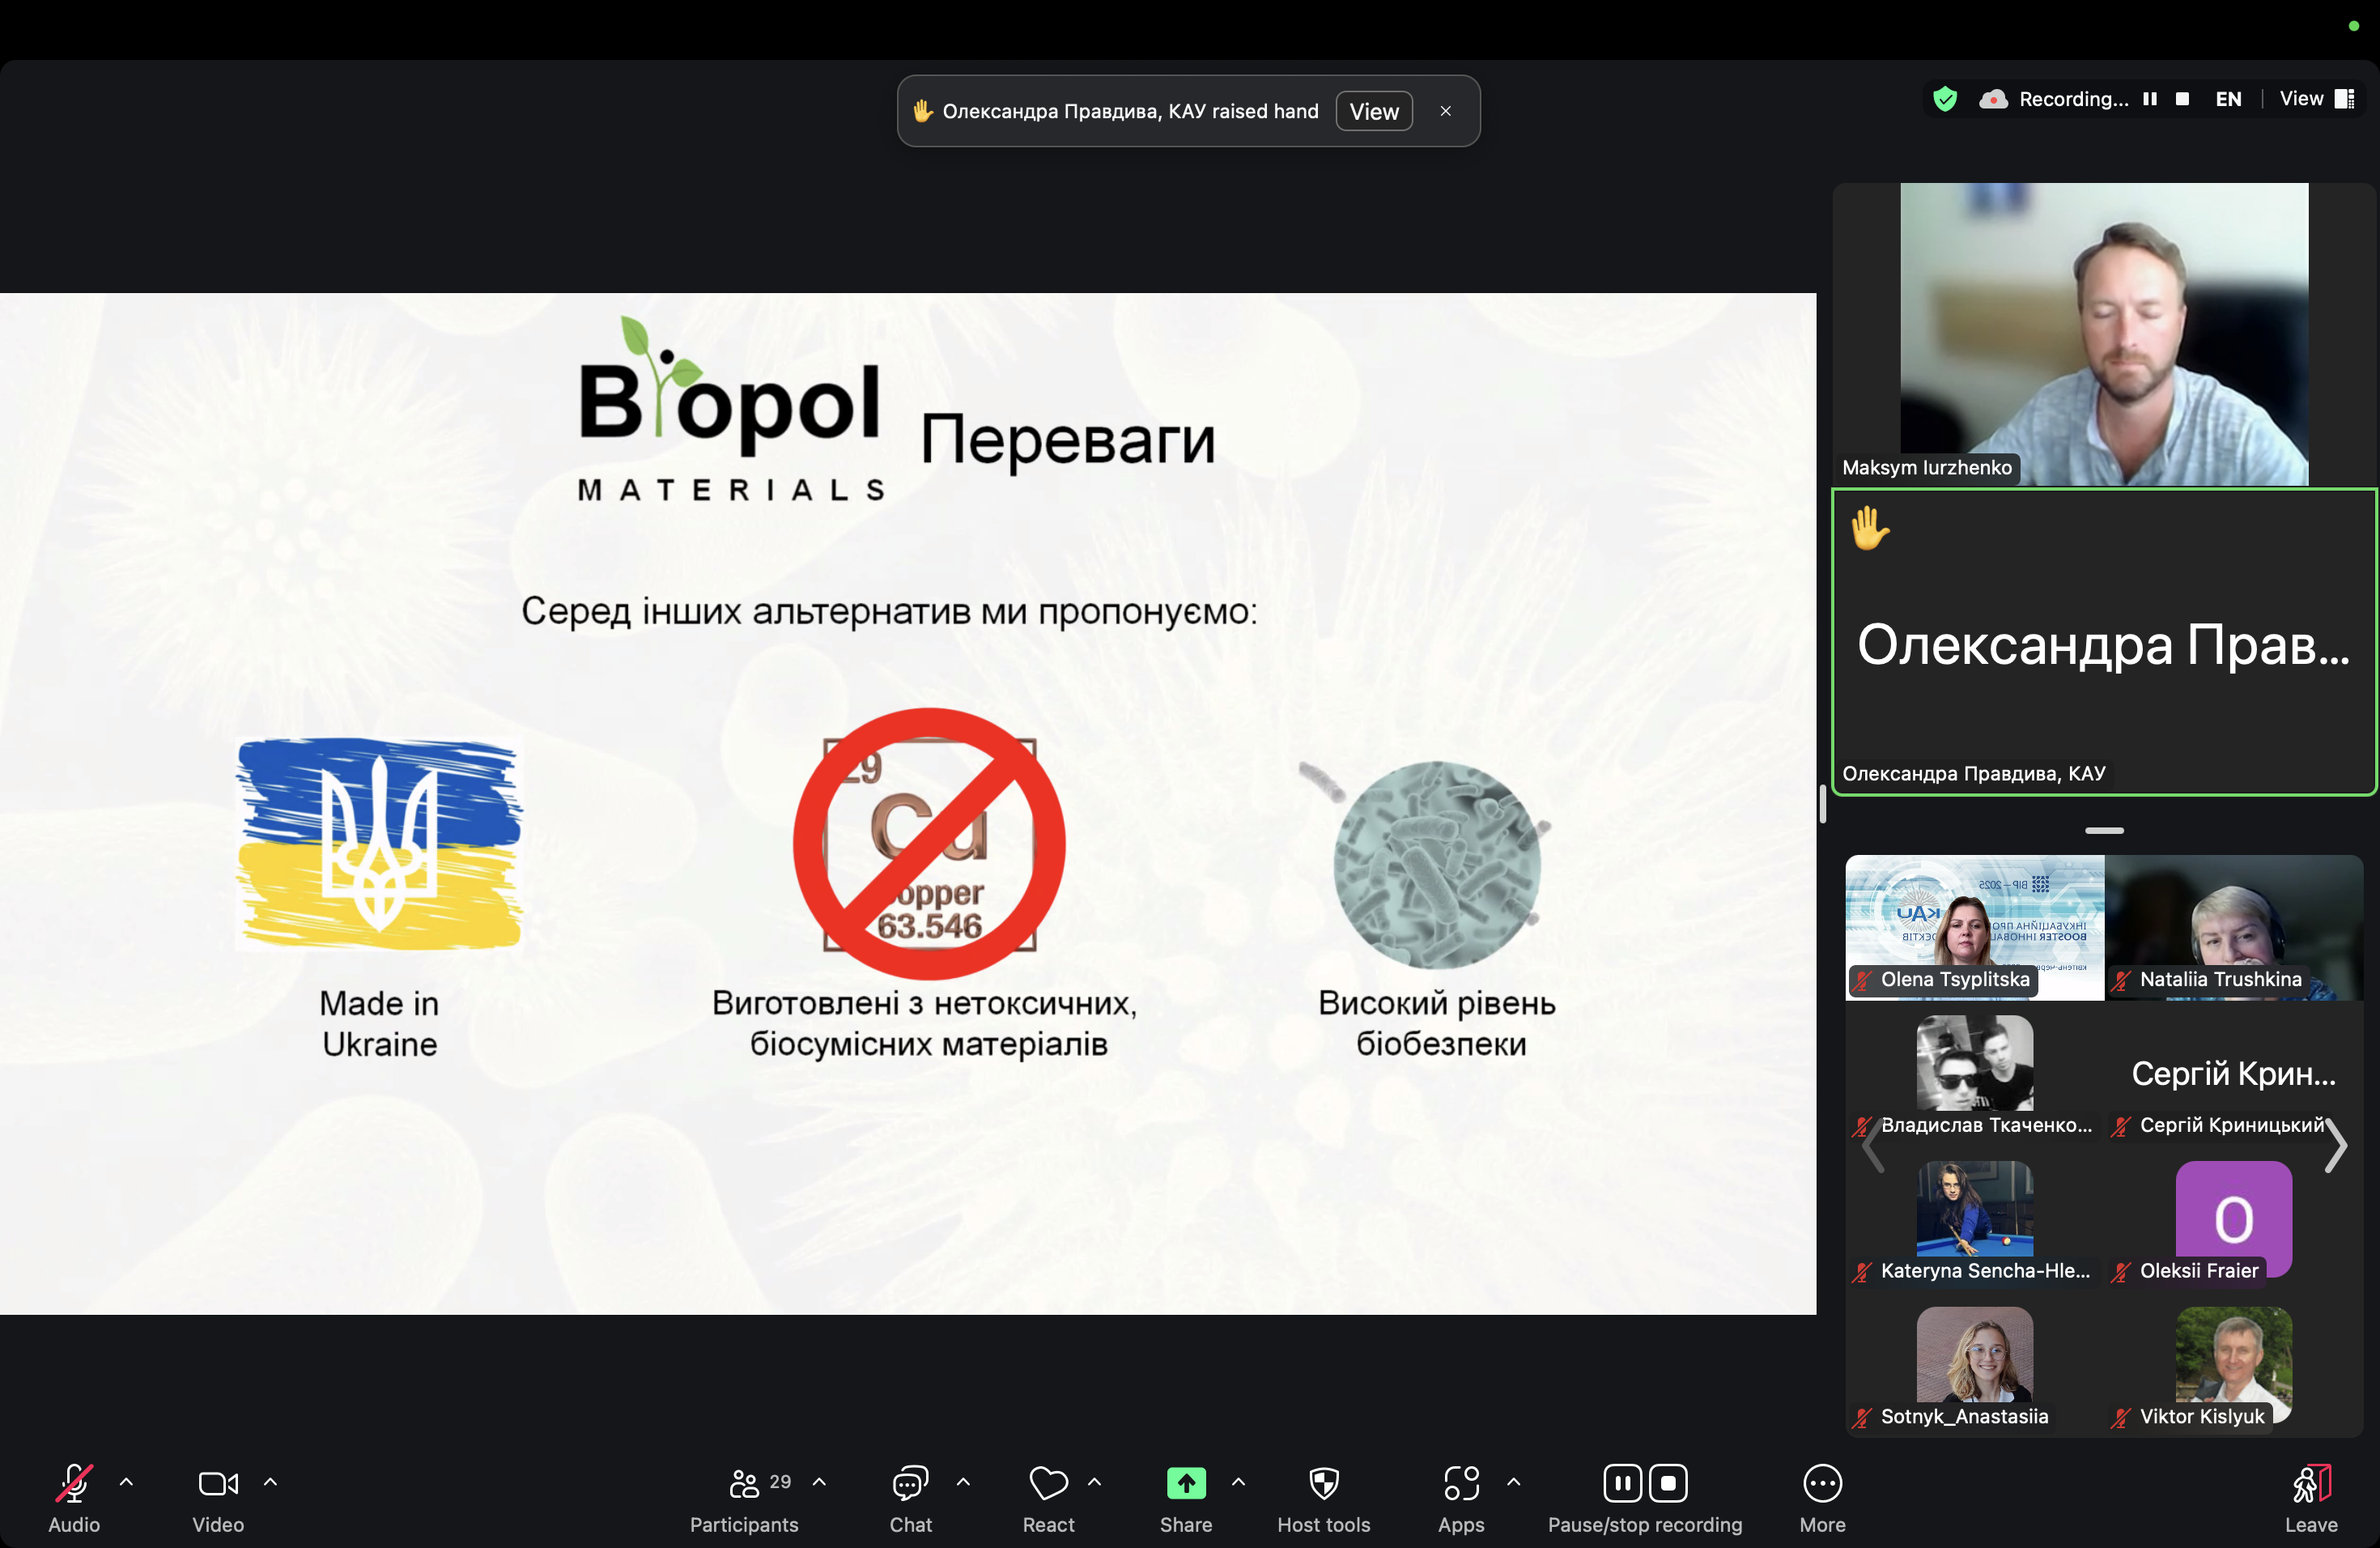Click the green encryption shield icon
The width and height of the screenshot is (2380, 1548).
point(1944,99)
